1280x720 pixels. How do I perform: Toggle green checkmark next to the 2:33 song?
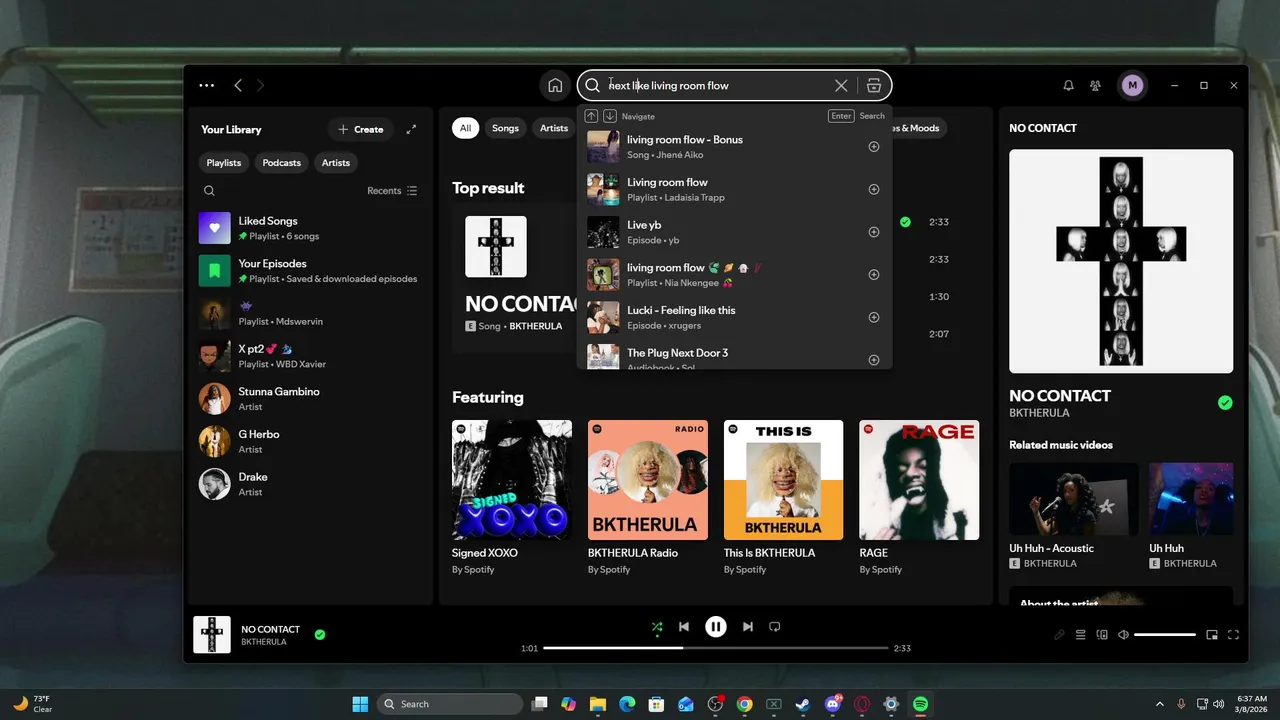pos(905,222)
